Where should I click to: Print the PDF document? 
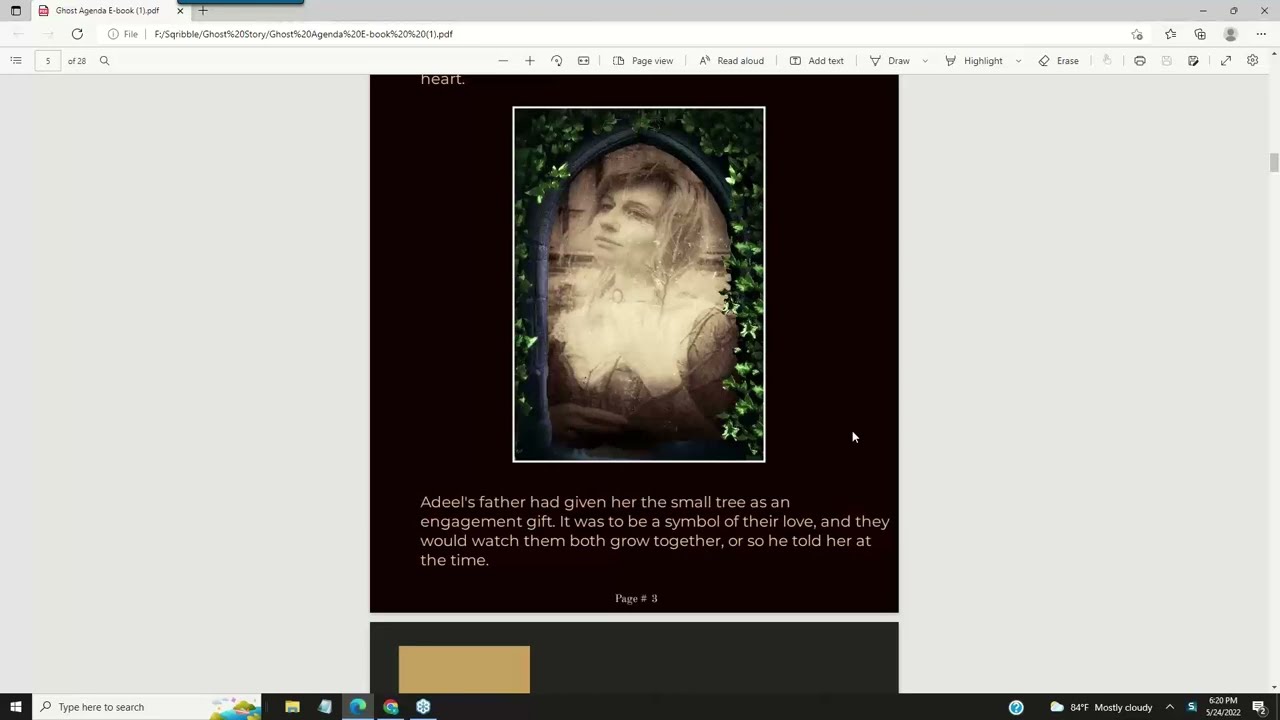point(1140,61)
